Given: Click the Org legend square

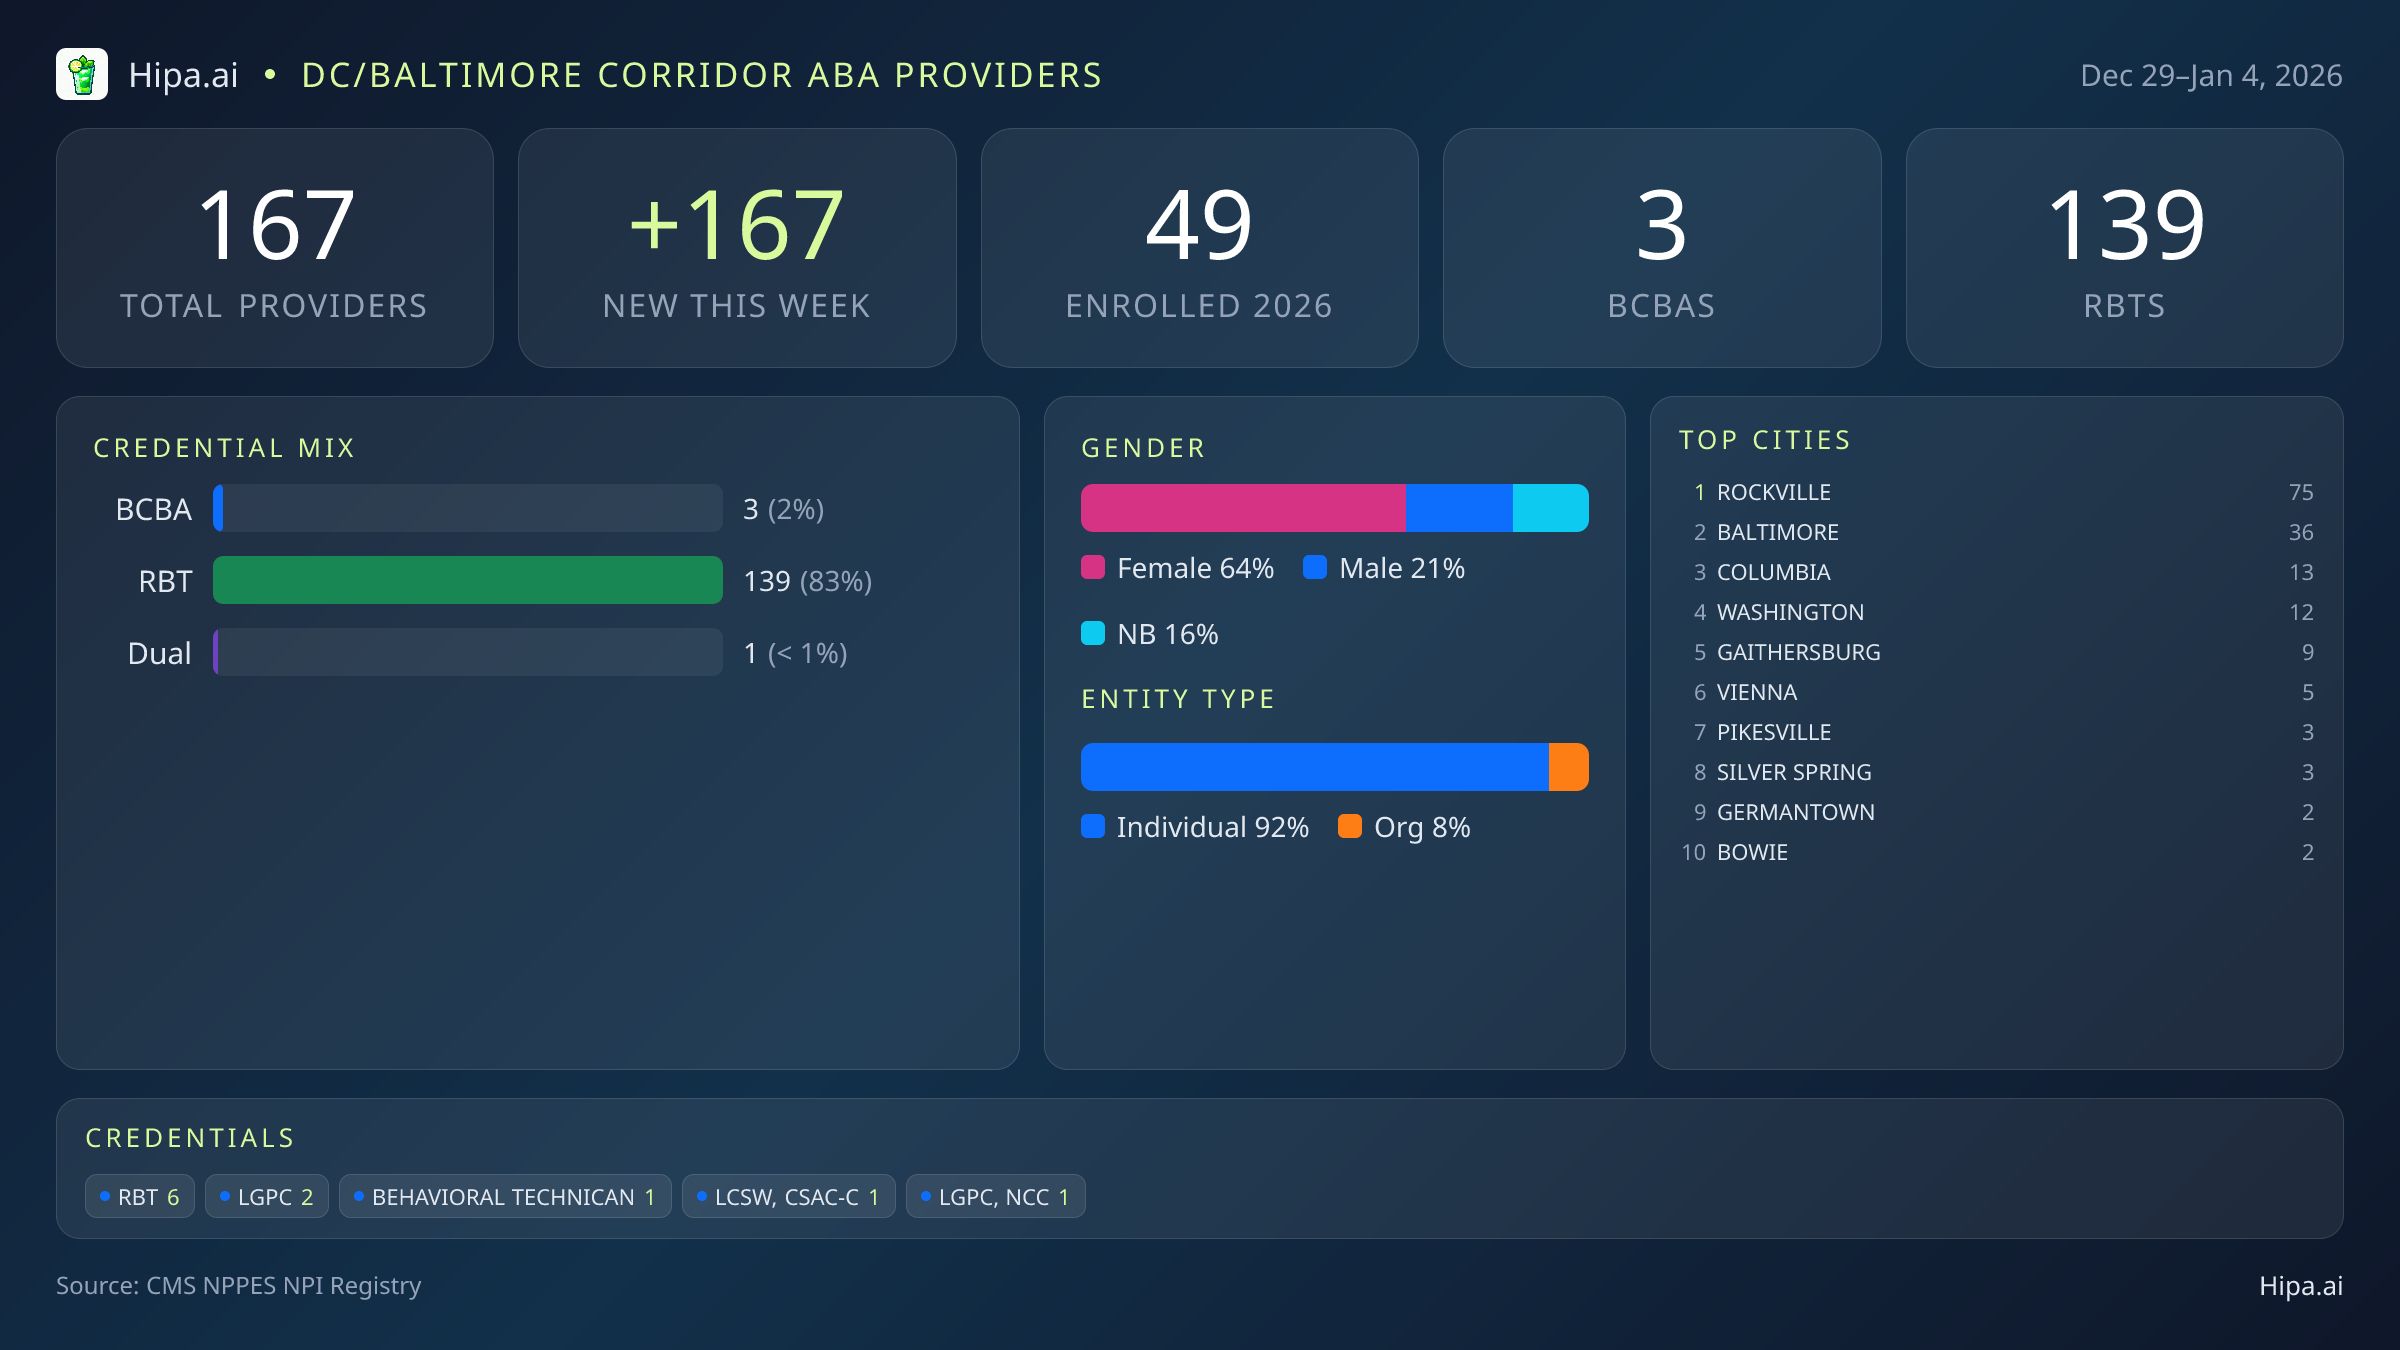Looking at the screenshot, I should pyautogui.click(x=1350, y=827).
